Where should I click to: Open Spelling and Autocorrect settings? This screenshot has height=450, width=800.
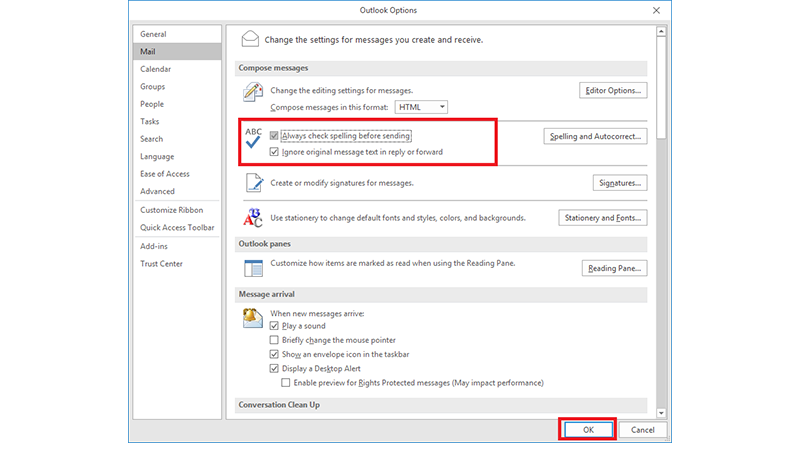(595, 136)
